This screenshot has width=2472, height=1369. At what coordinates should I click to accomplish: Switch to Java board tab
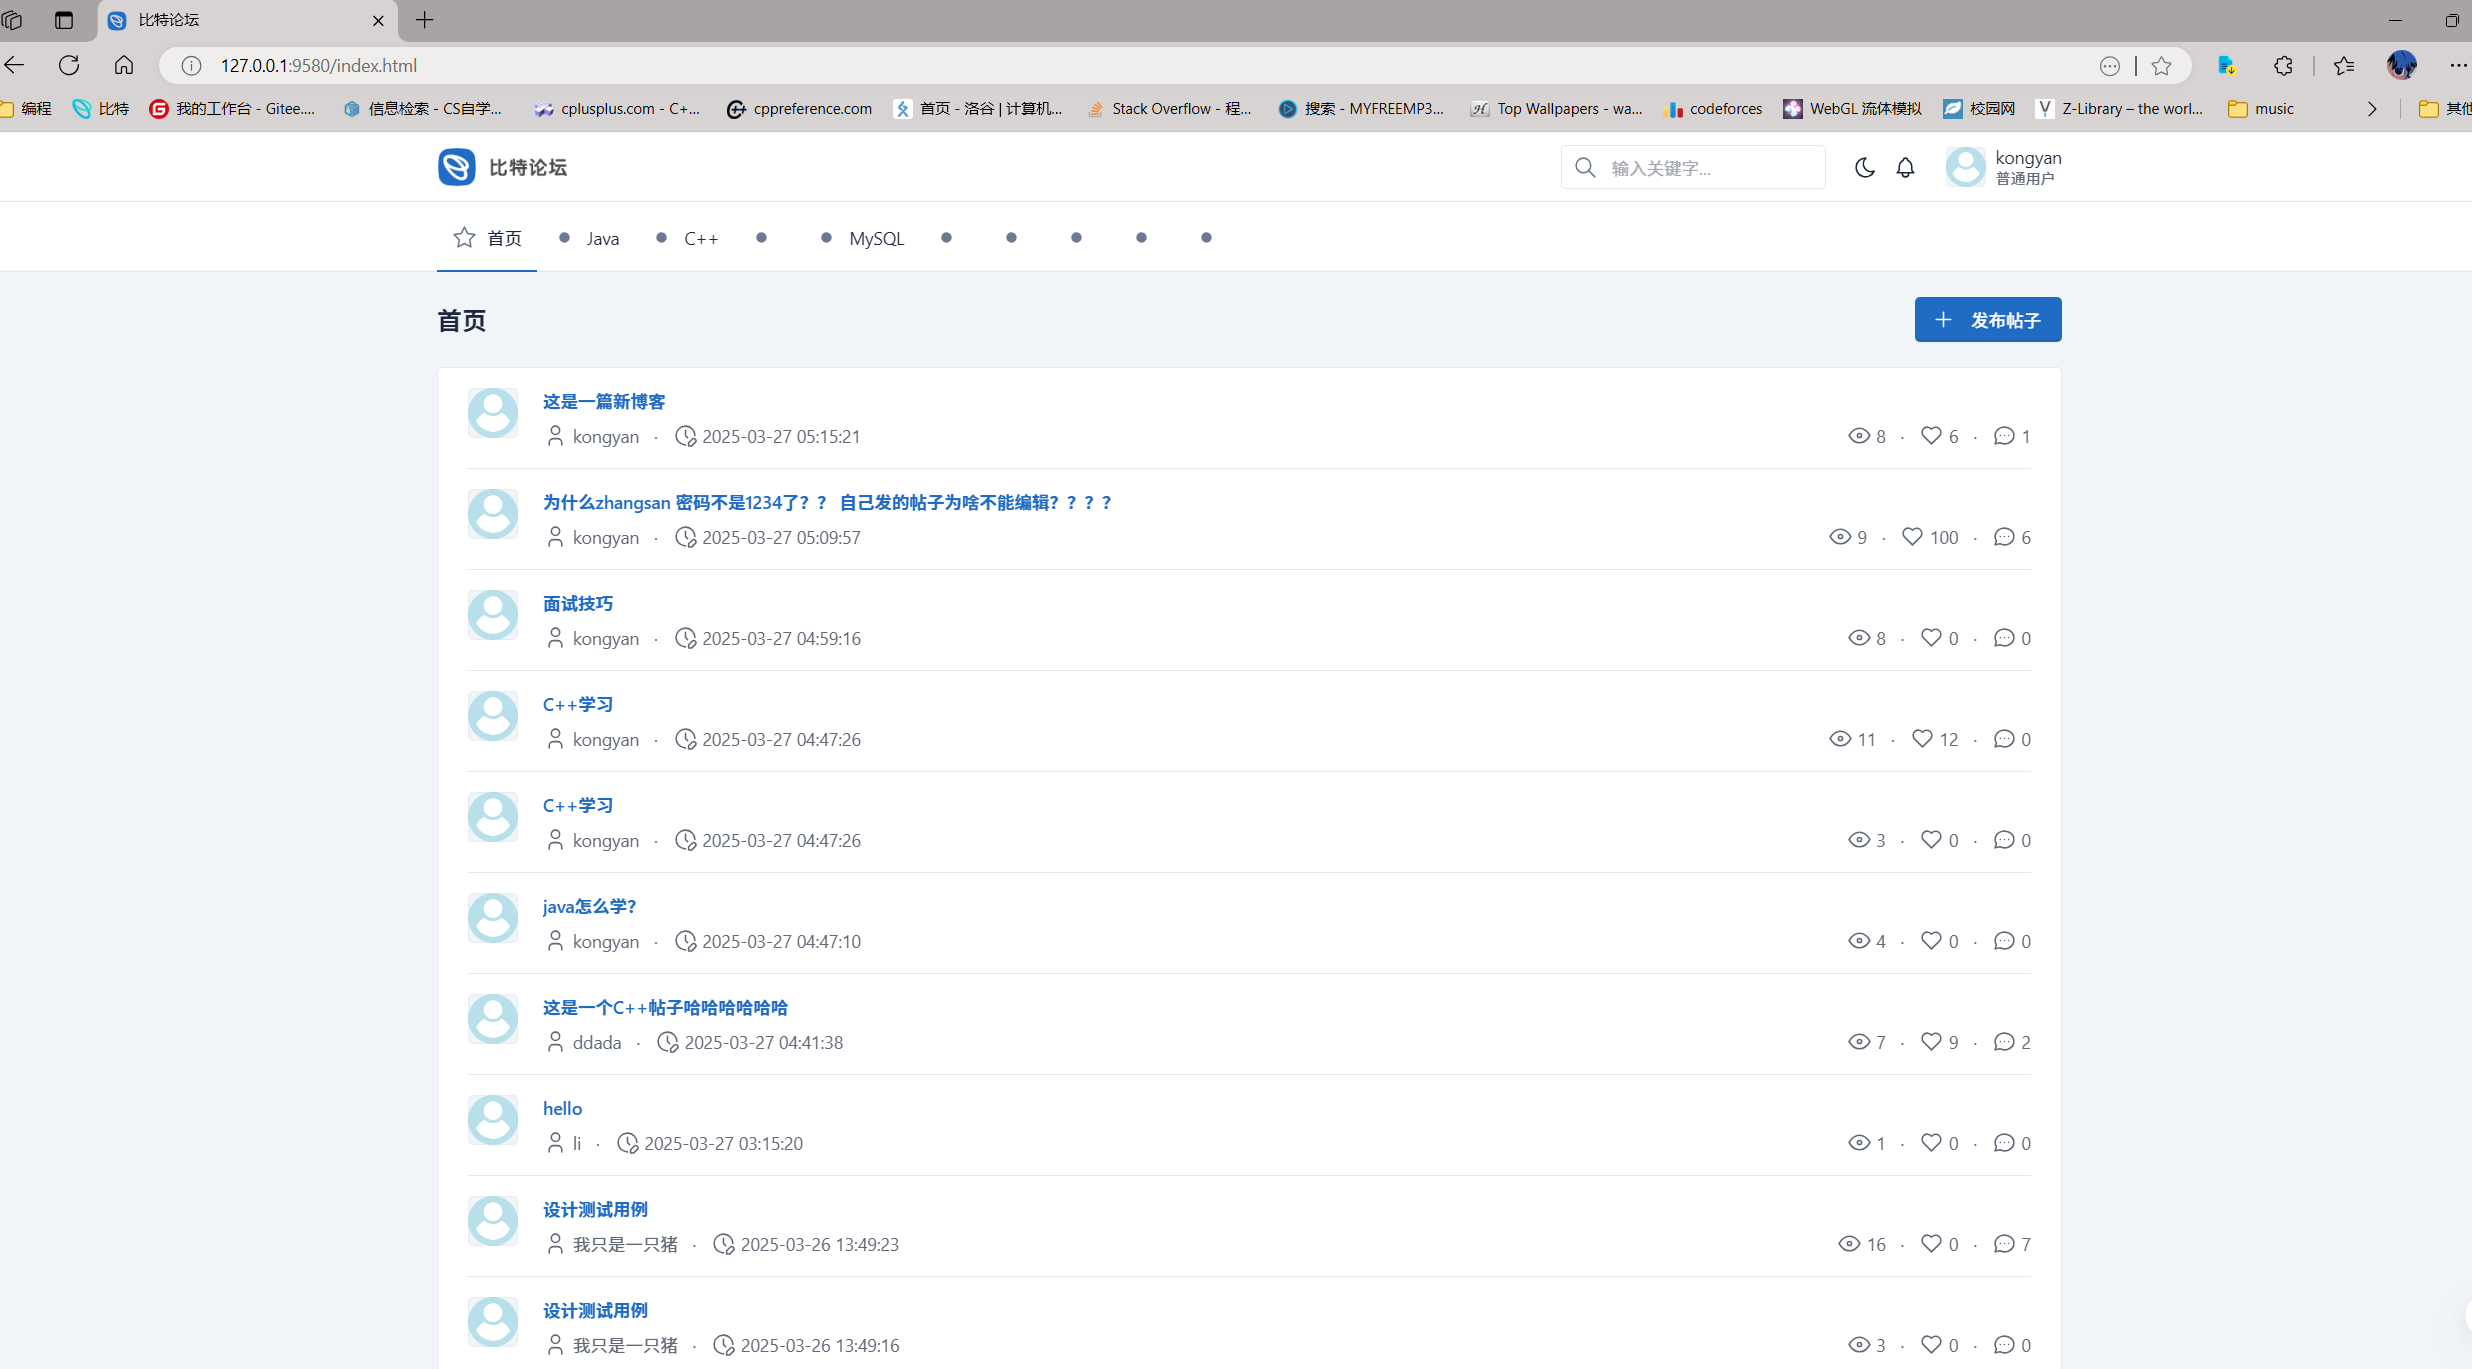pos(602,238)
